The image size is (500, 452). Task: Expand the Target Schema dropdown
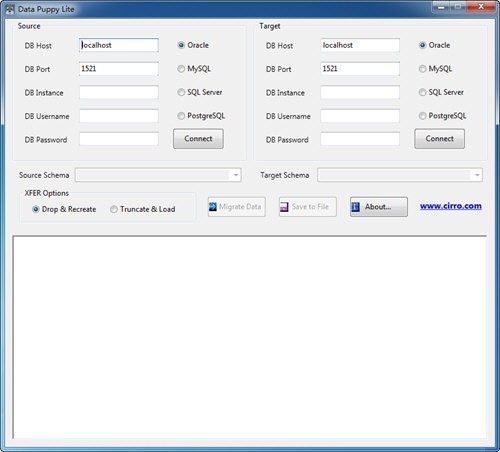pyautogui.click(x=400, y=175)
